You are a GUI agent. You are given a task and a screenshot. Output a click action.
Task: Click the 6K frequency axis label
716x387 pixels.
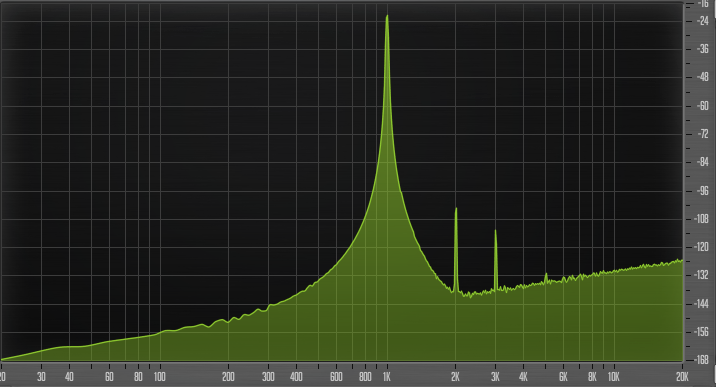563,377
